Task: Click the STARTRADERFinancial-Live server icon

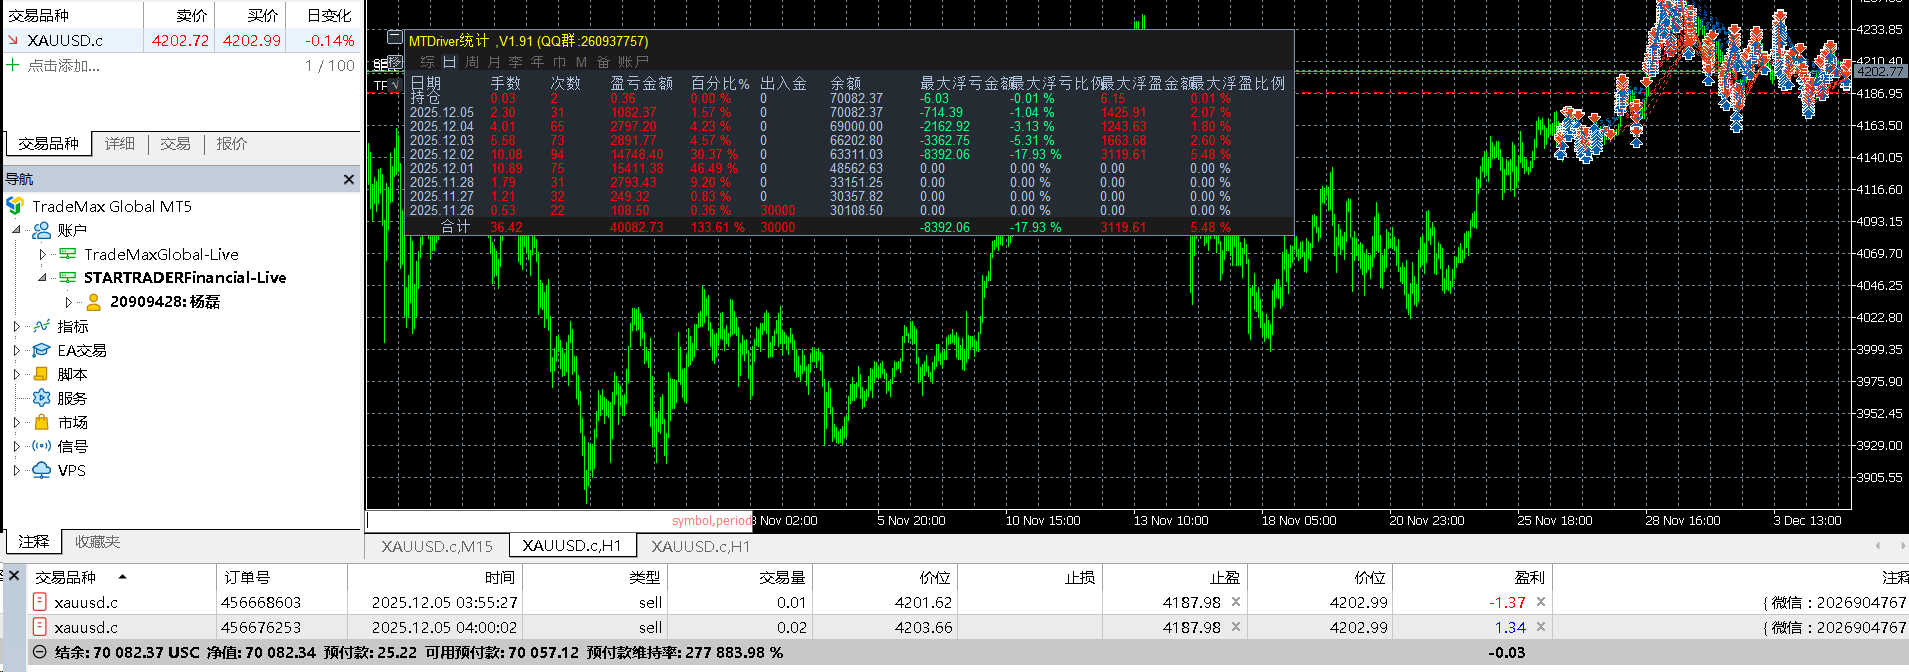Action: pyautogui.click(x=68, y=277)
